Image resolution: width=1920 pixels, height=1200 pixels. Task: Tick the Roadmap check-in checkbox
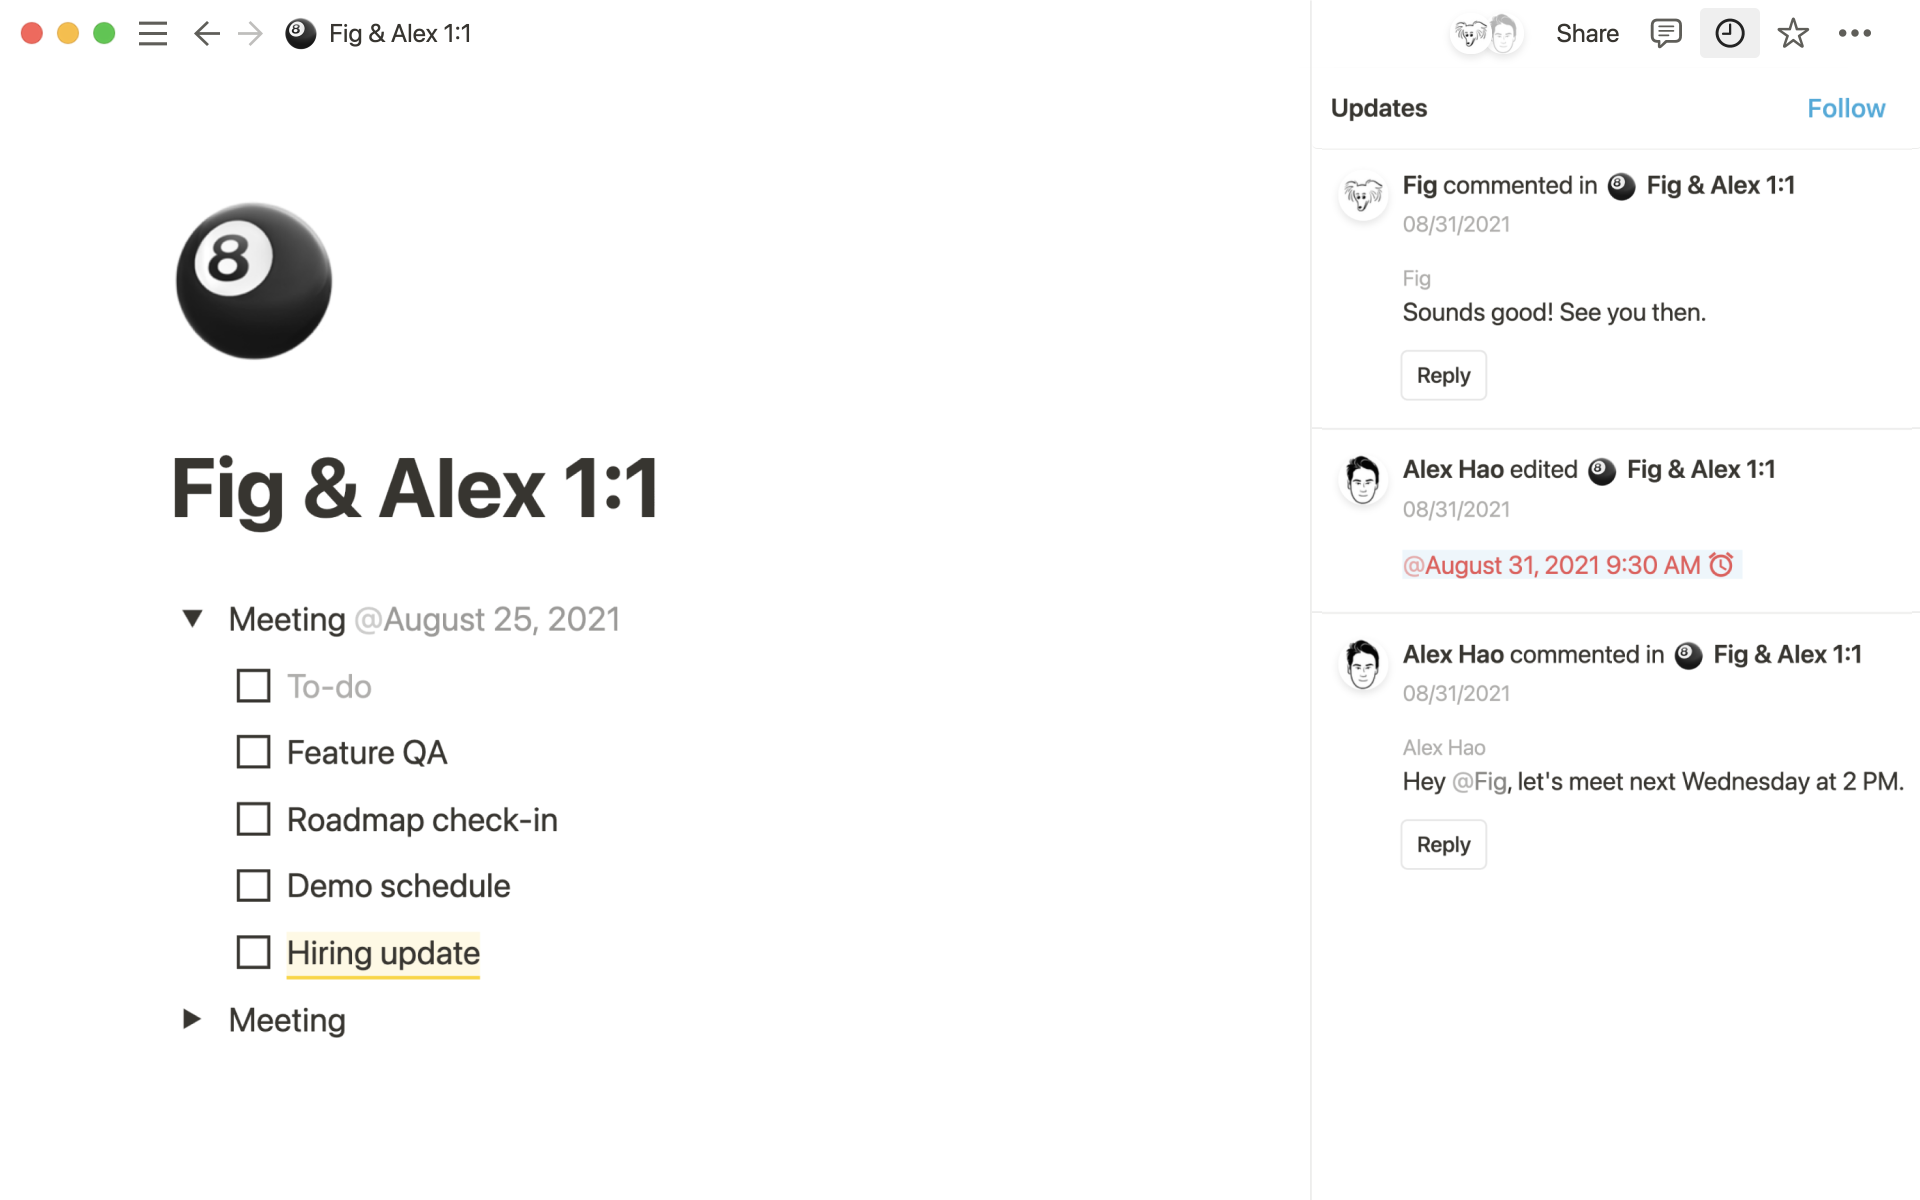(x=253, y=819)
